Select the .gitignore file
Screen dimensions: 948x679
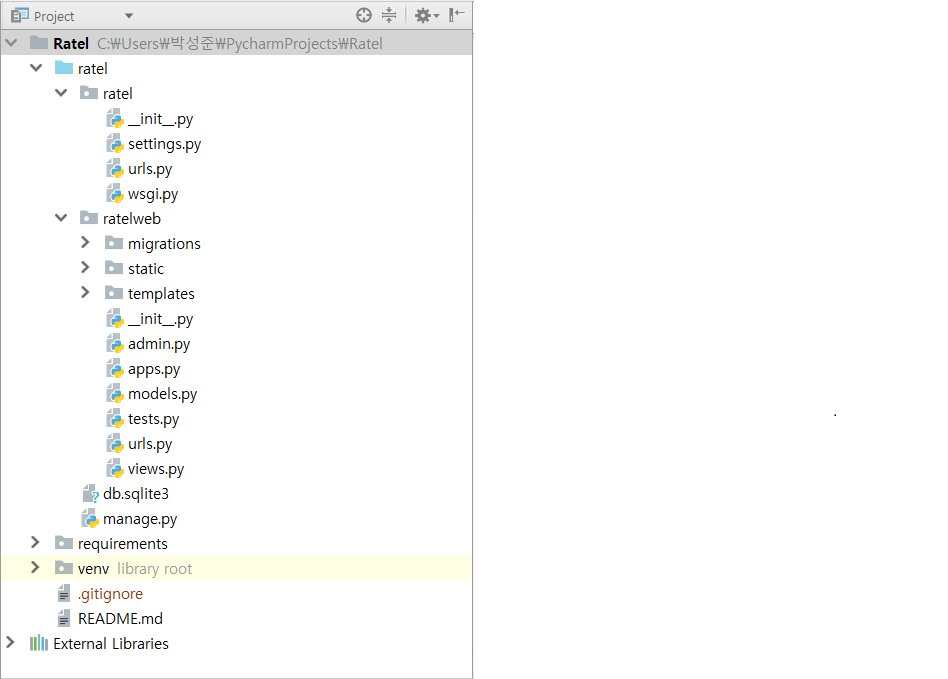click(x=110, y=594)
